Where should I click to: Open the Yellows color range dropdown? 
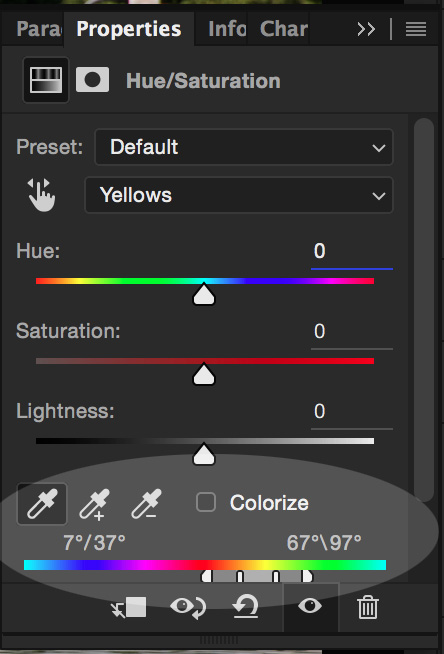point(239,195)
